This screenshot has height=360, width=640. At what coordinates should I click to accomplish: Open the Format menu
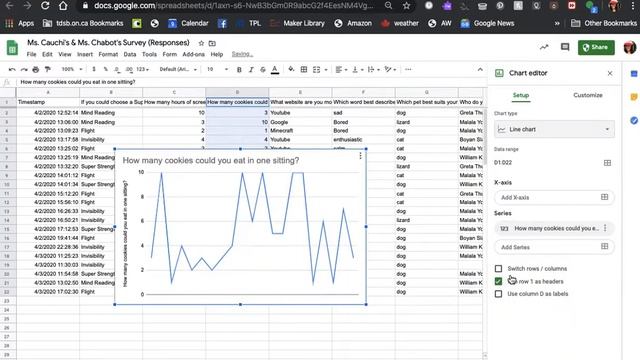pyautogui.click(x=108, y=54)
